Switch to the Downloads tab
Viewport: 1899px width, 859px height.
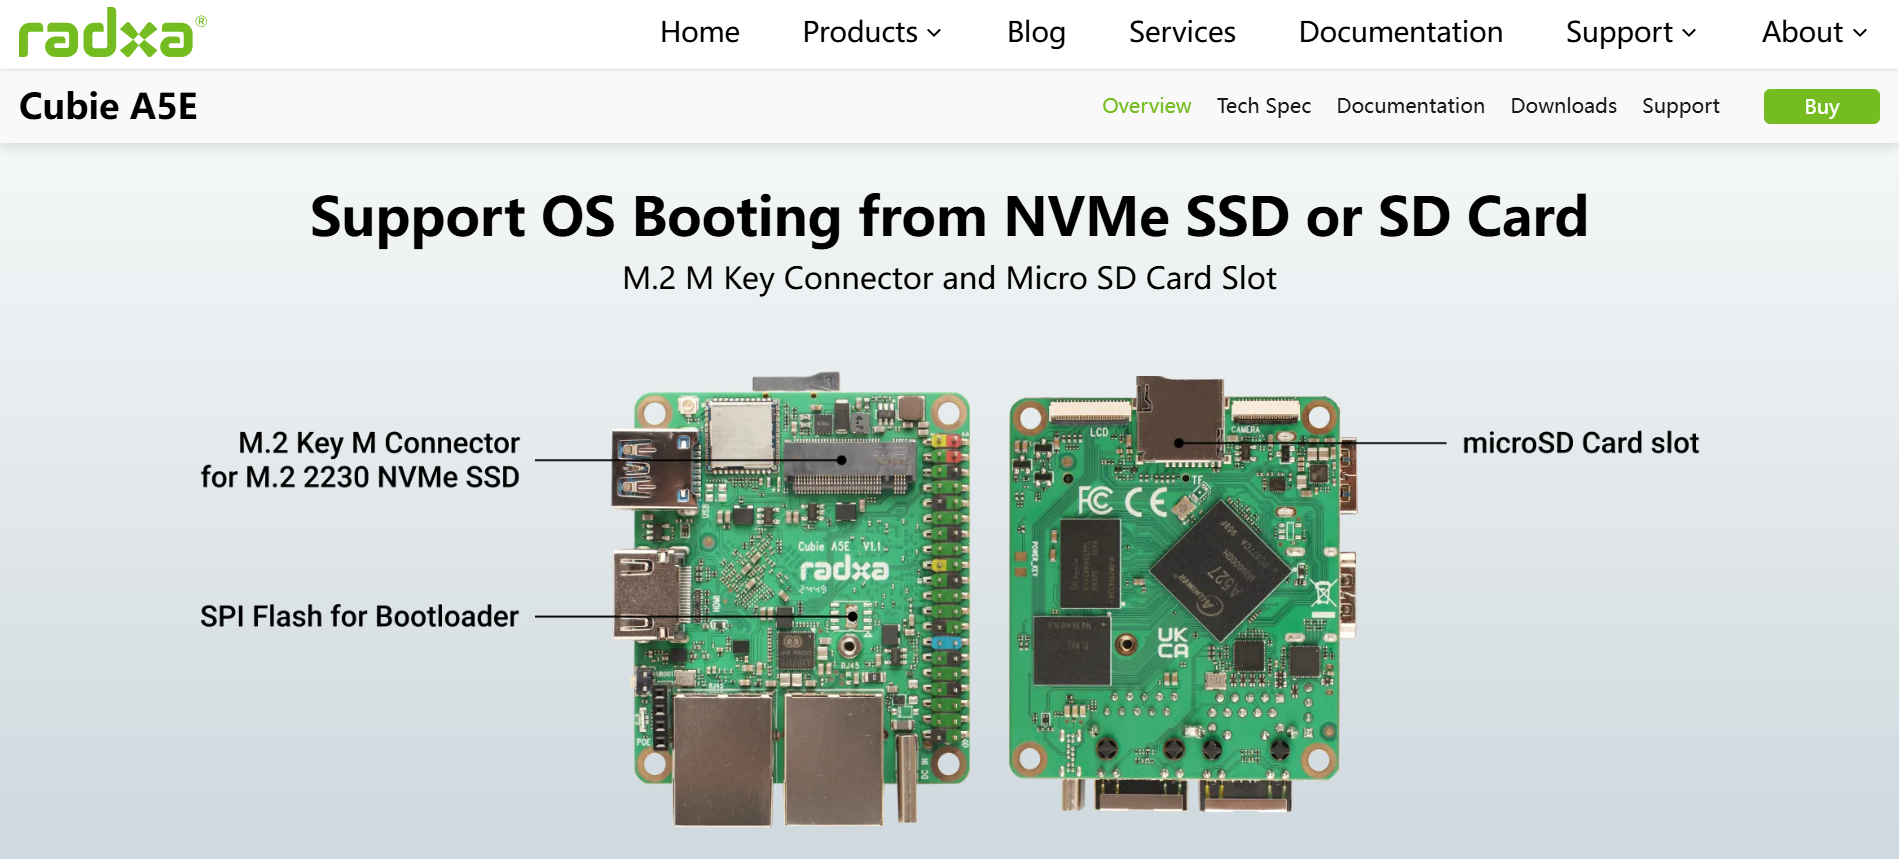pyautogui.click(x=1563, y=106)
